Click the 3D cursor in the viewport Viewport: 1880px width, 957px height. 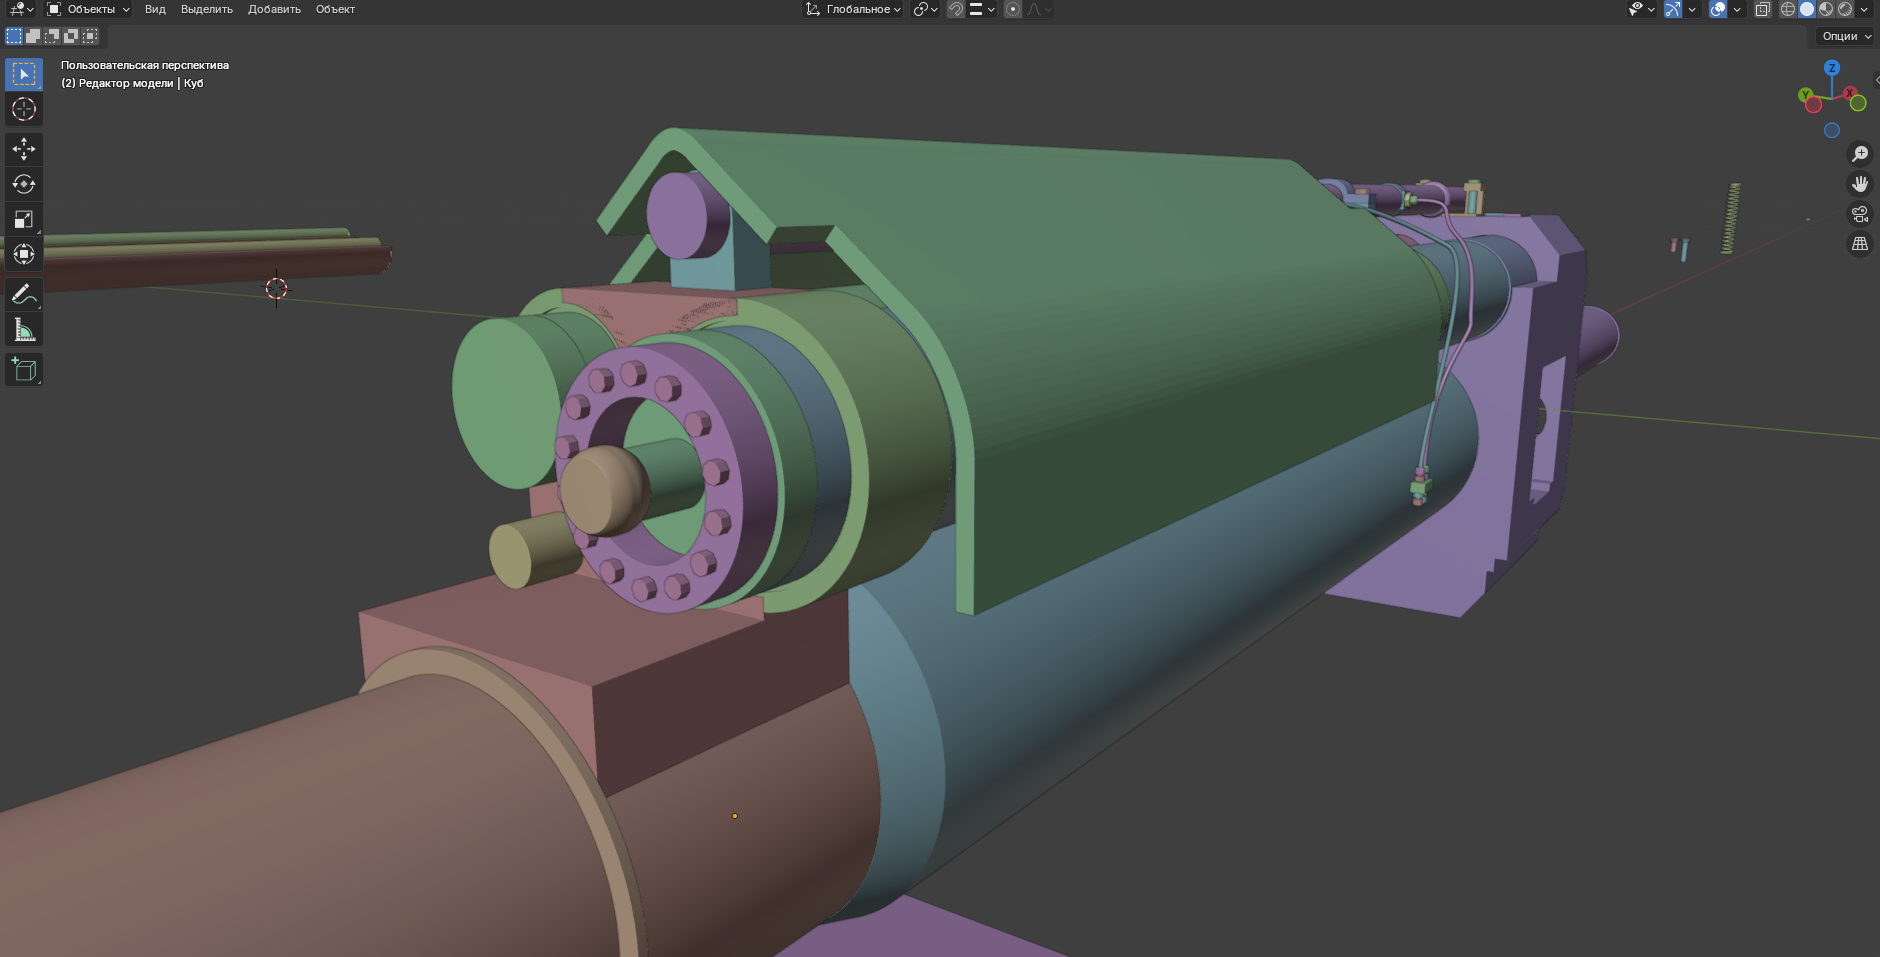(x=276, y=289)
